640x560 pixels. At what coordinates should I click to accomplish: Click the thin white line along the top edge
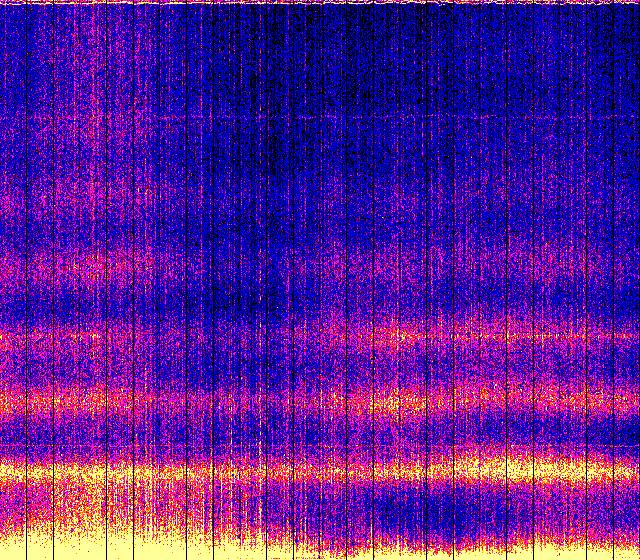[x=320, y=2]
